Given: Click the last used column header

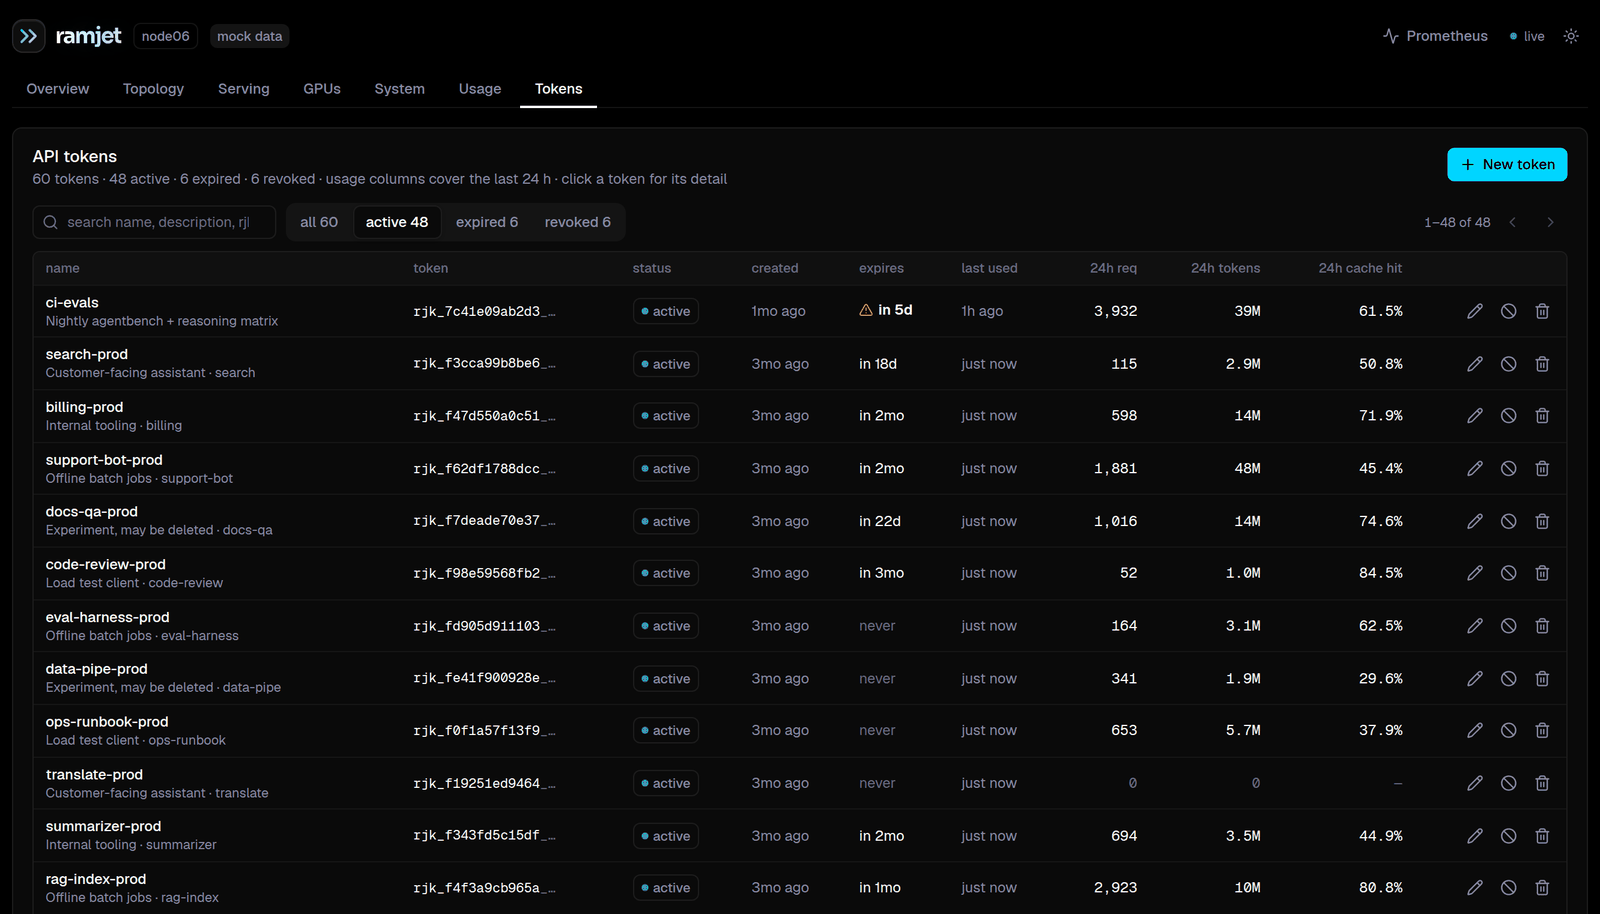Looking at the screenshot, I should coord(989,268).
